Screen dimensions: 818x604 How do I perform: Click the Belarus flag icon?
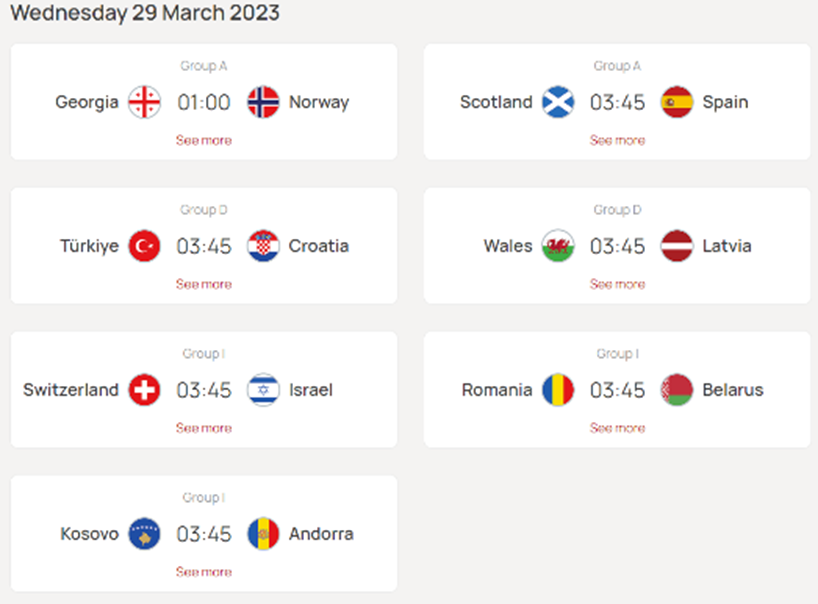677,390
